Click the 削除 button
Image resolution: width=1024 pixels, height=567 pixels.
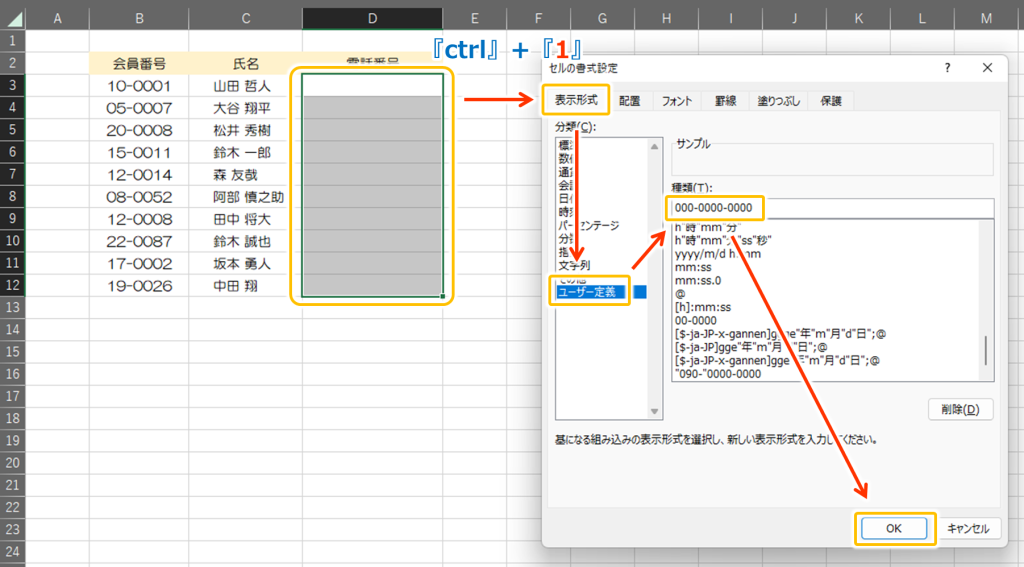pos(959,409)
